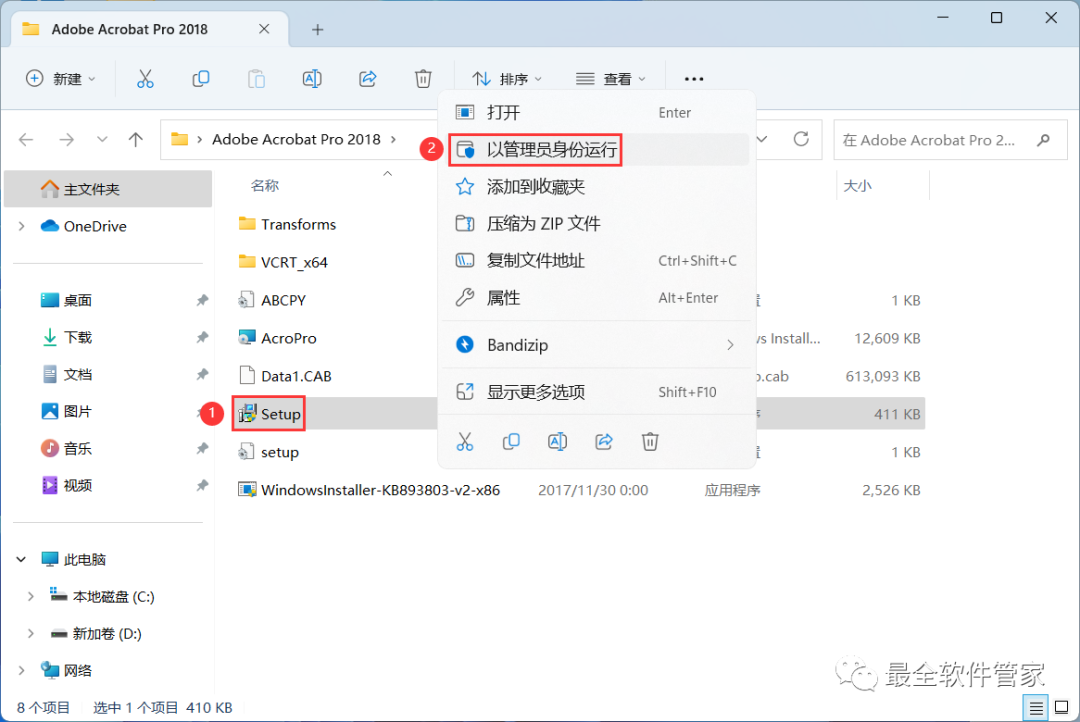Select Home (主文件夹) in the sidebar
Image resolution: width=1080 pixels, height=722 pixels.
(x=108, y=189)
